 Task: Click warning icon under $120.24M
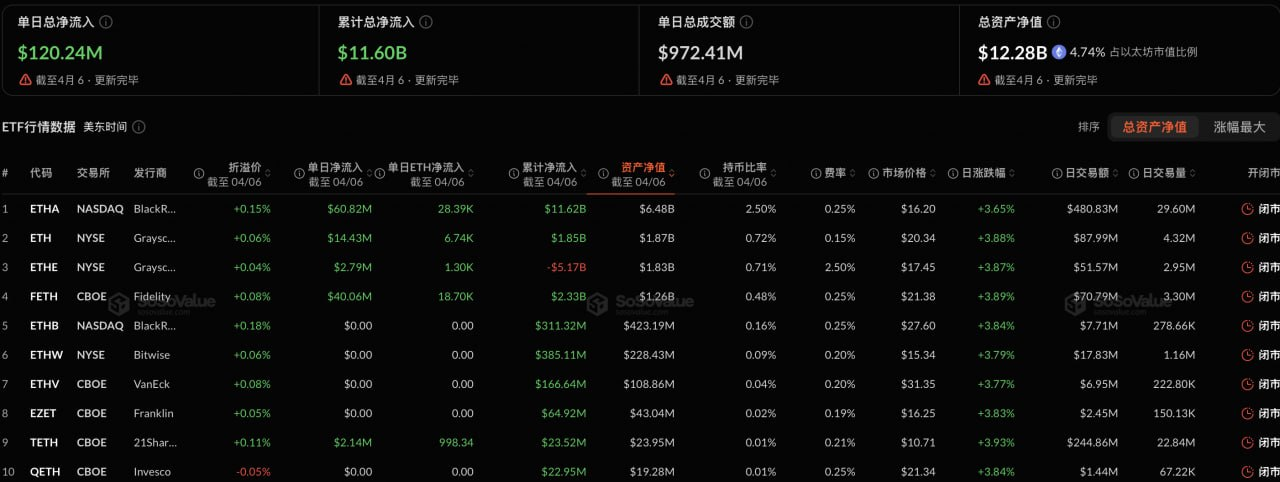[x=24, y=80]
